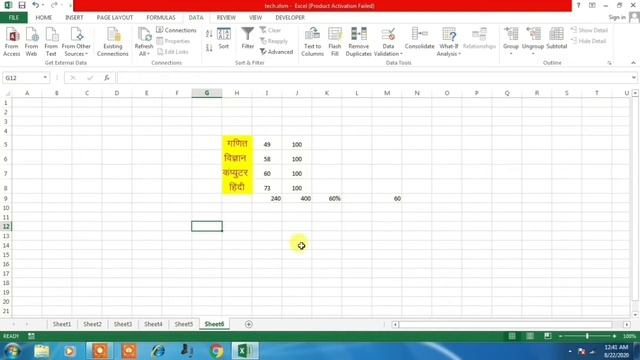The image size is (640, 360).
Task: Click Hide Detail
Action: pos(588,41)
